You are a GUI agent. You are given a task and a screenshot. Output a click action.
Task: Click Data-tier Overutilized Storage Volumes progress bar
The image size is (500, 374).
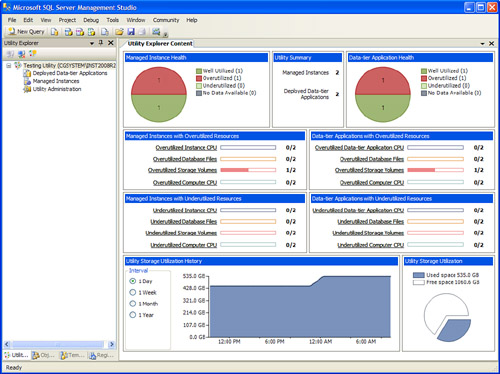(435, 170)
